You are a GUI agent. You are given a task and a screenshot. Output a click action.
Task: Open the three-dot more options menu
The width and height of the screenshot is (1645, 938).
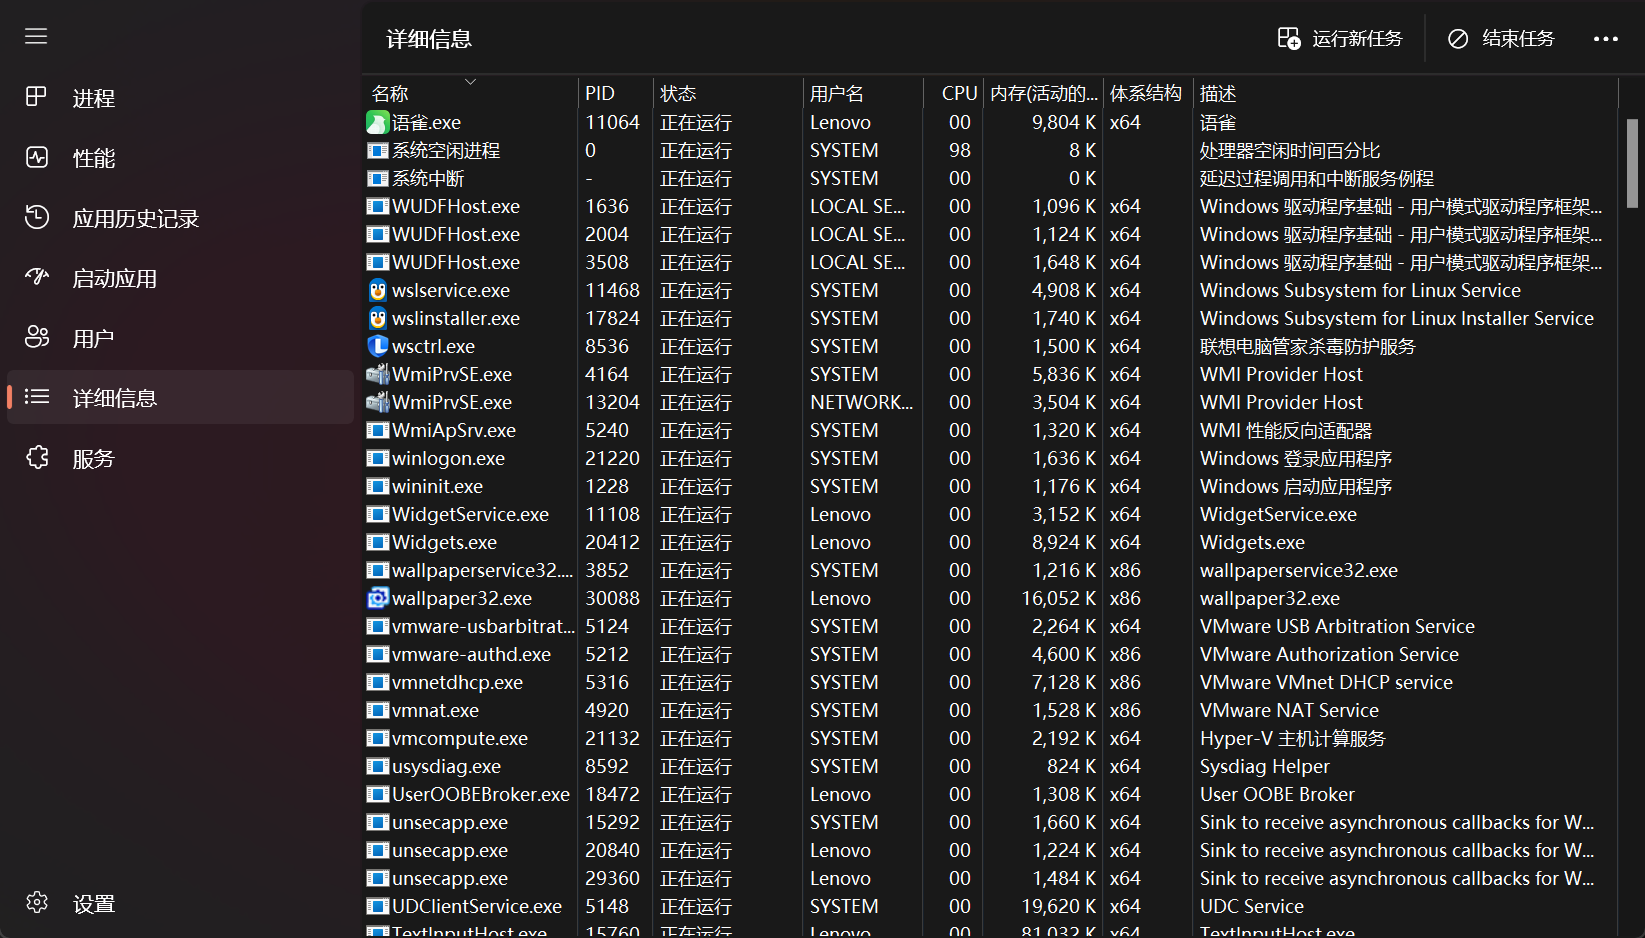(1606, 39)
